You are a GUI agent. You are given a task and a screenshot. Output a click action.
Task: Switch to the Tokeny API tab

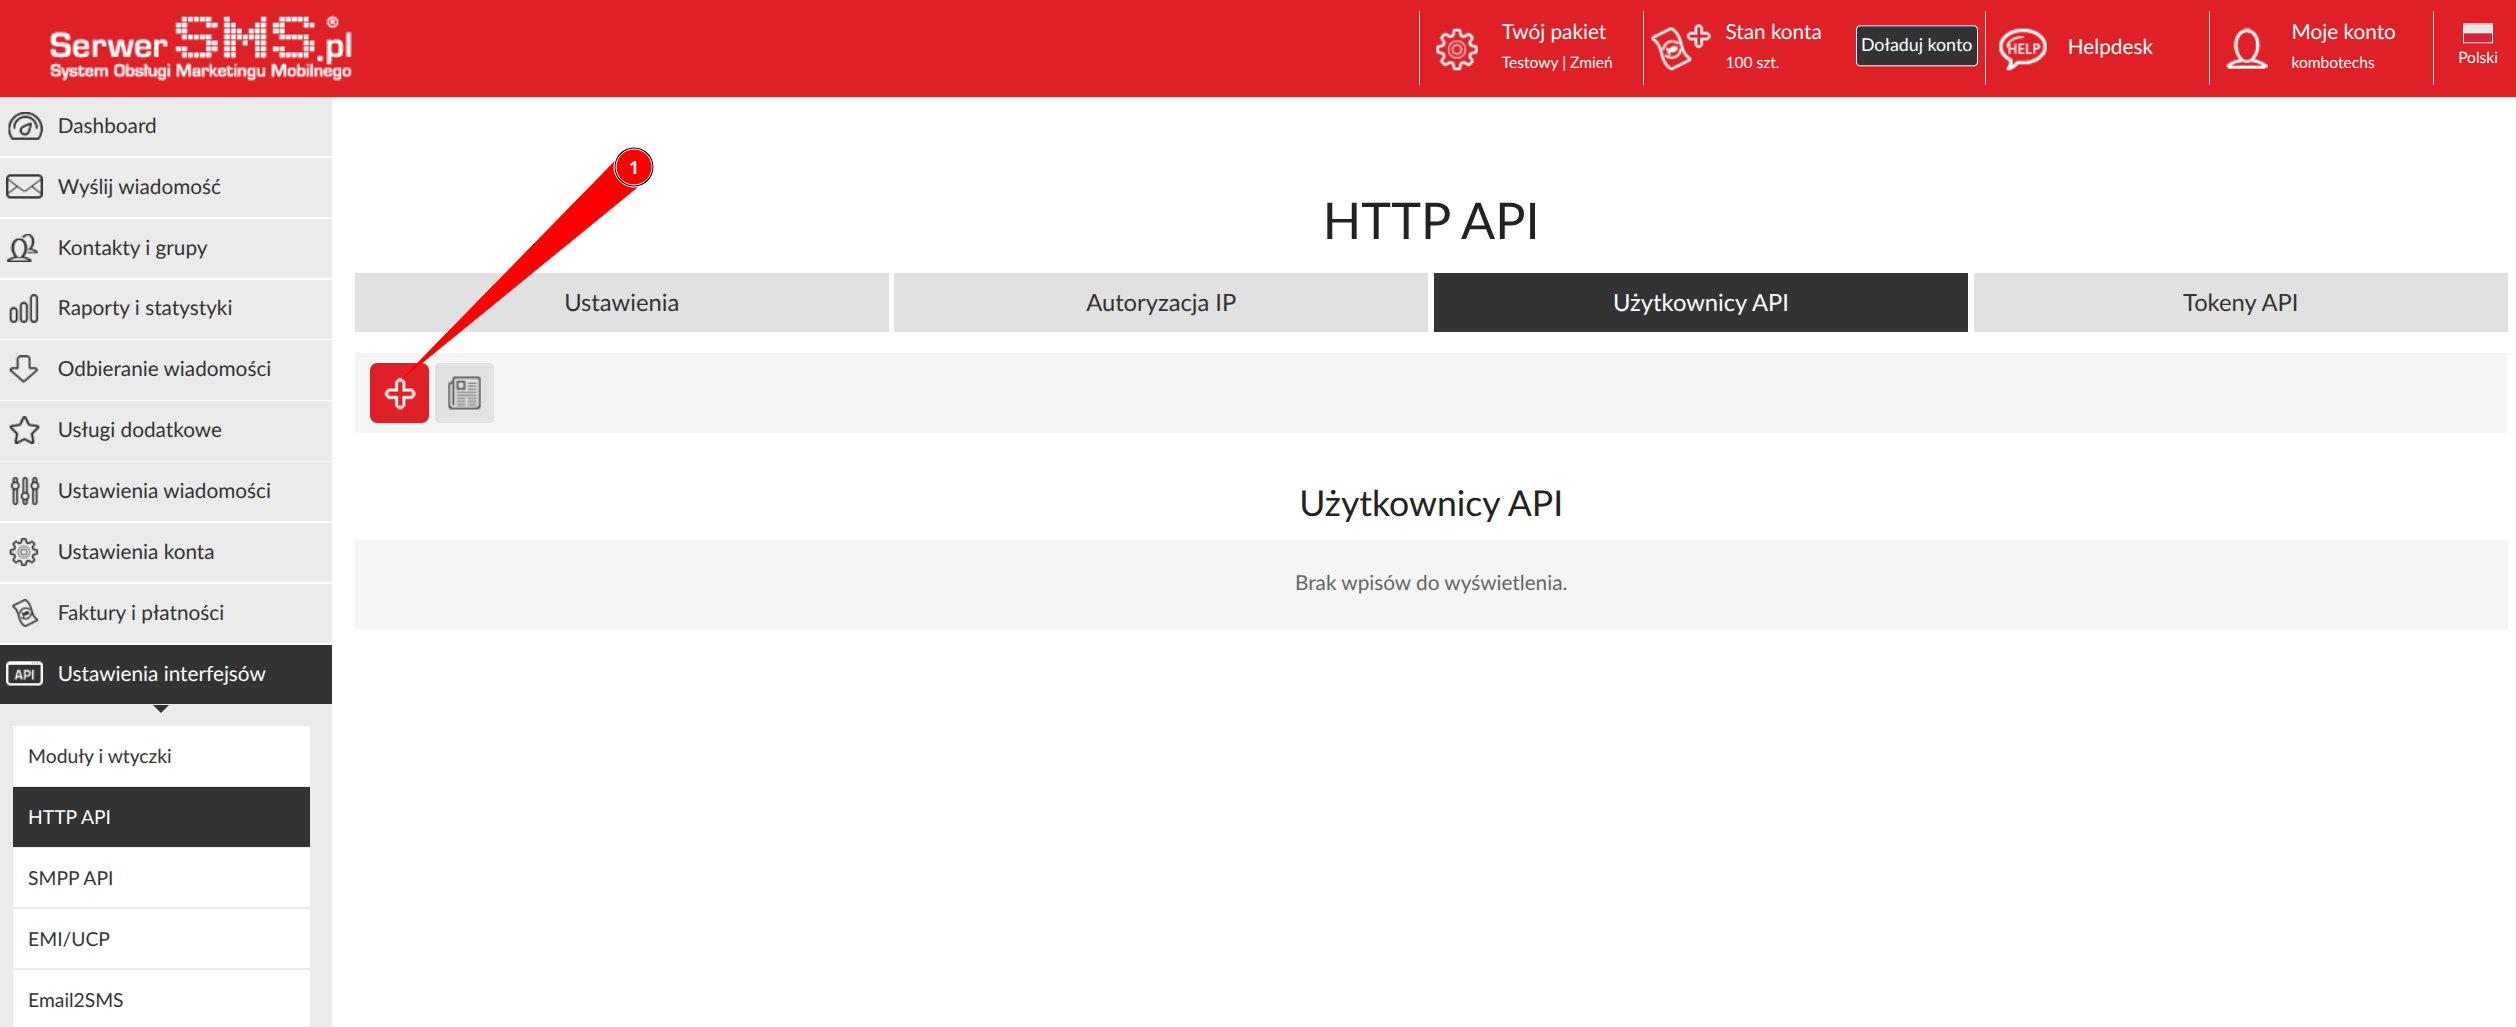(x=2239, y=303)
